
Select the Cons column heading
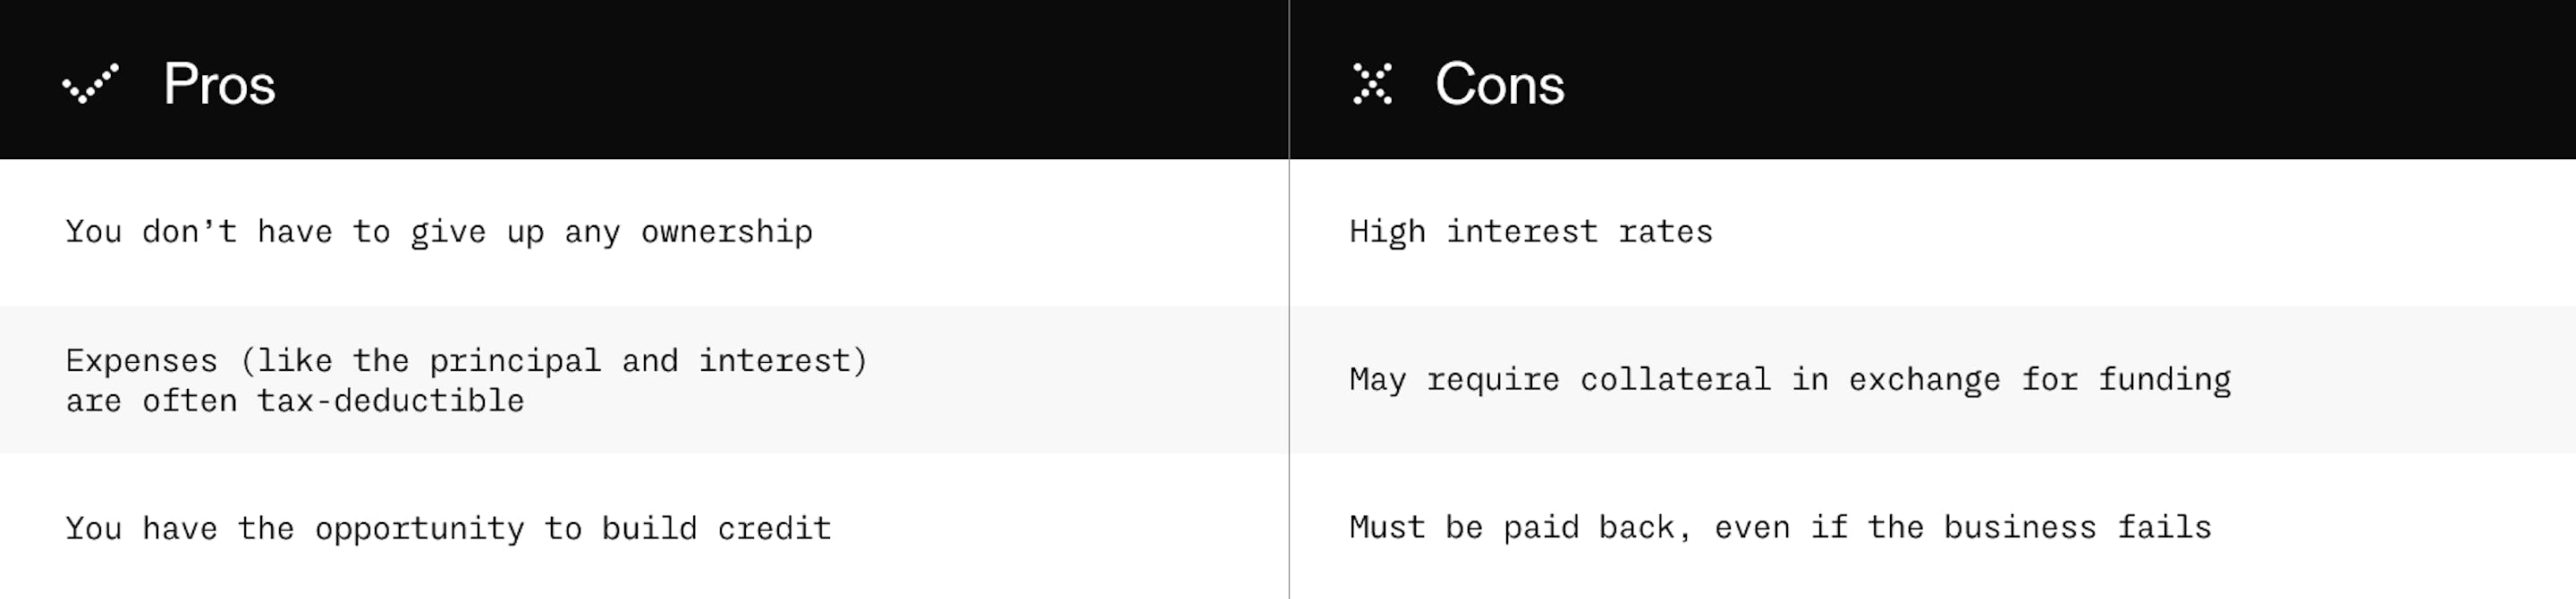pyautogui.click(x=1499, y=84)
